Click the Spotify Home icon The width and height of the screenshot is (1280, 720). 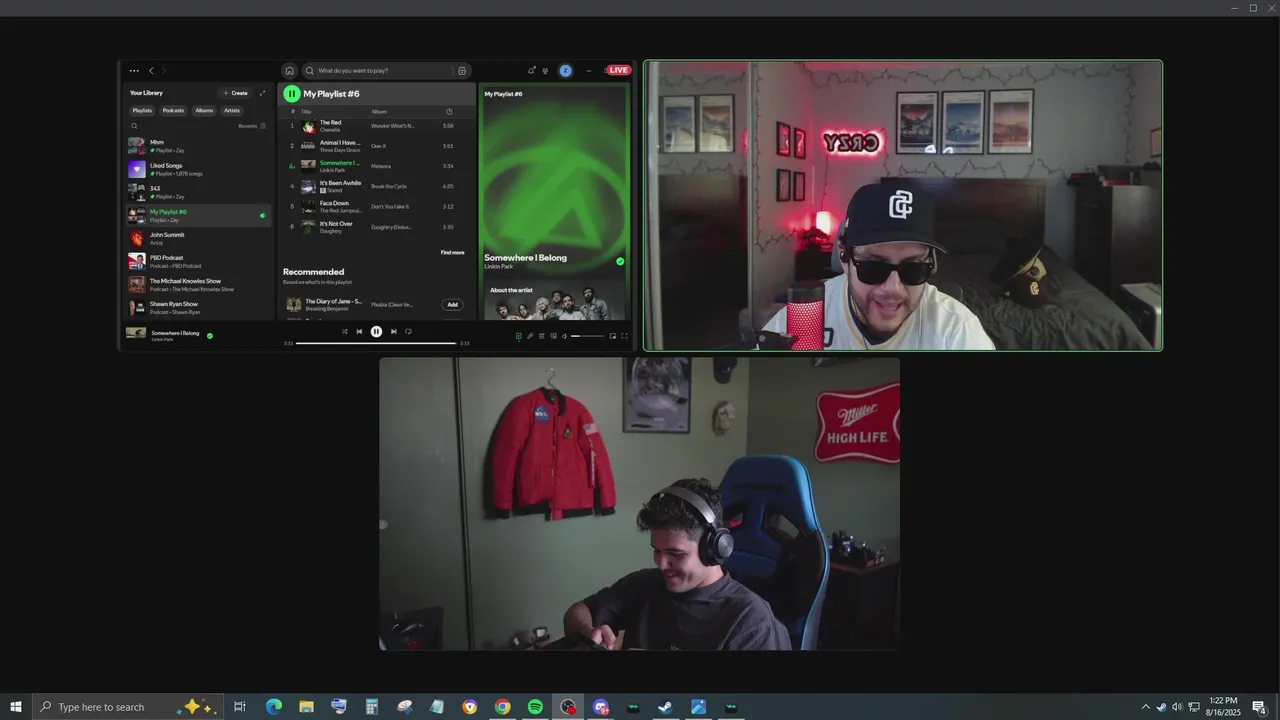(289, 71)
